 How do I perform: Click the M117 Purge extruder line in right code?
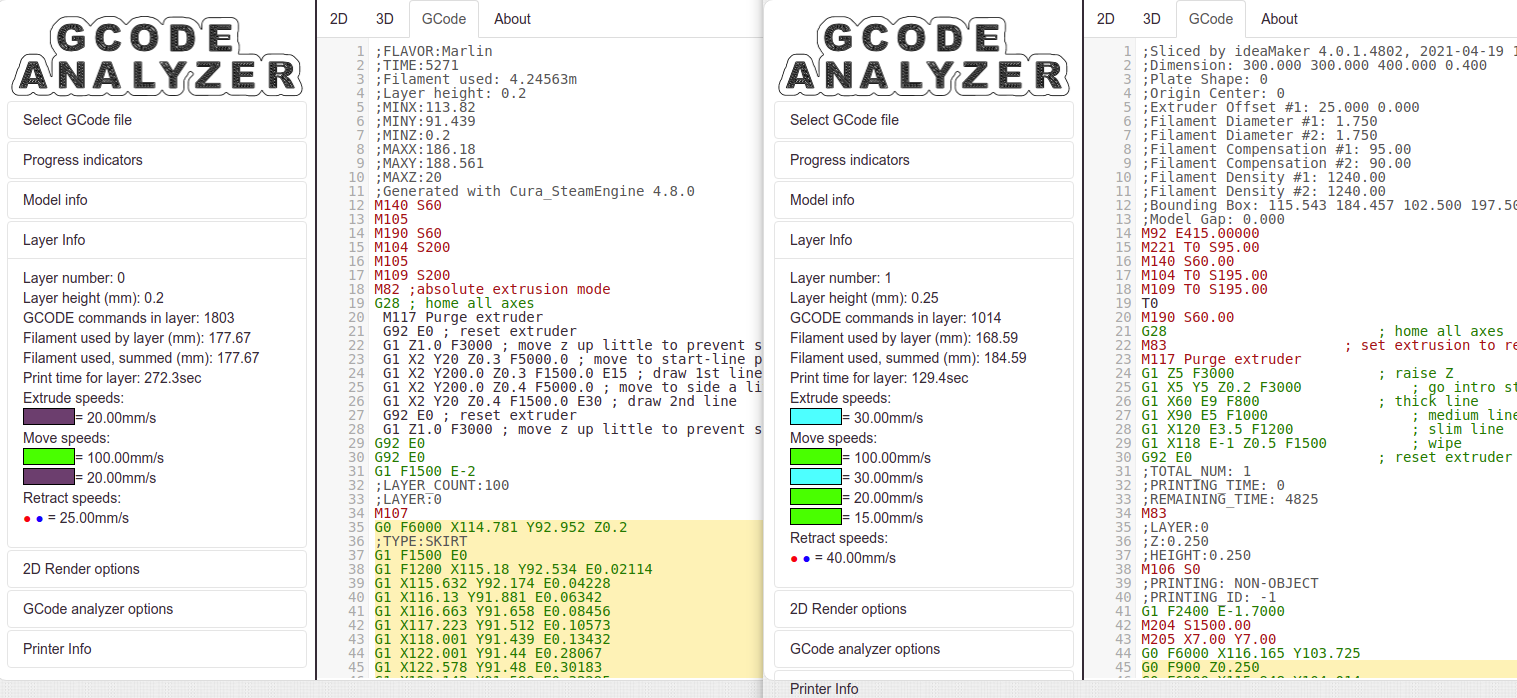pyautogui.click(x=1221, y=359)
